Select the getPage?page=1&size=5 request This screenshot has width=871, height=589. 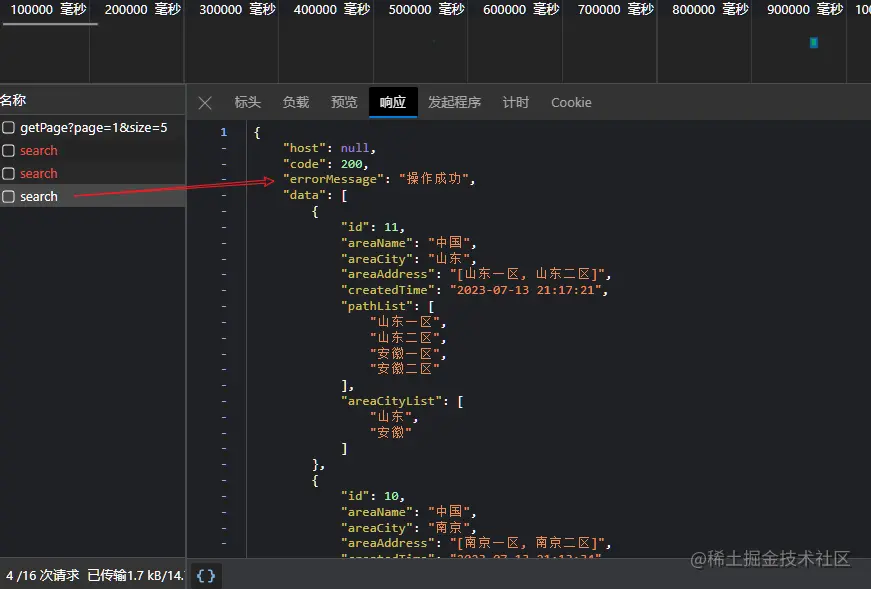(x=93, y=128)
